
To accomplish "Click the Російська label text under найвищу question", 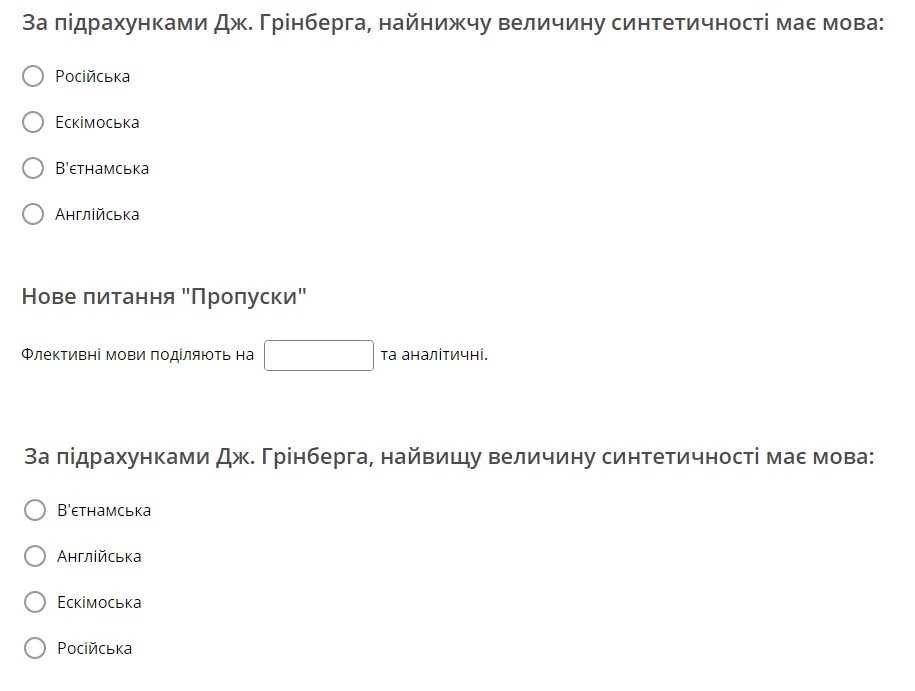I will click(x=95, y=648).
